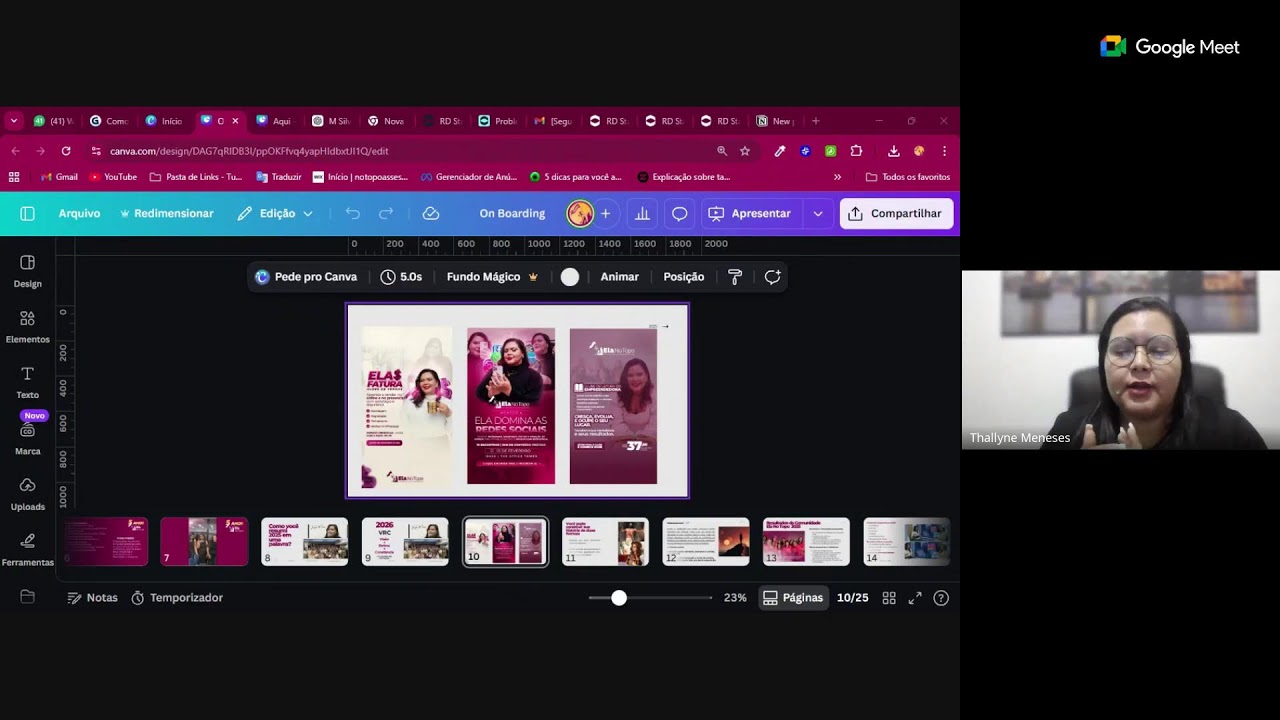Open the Posição option
1280x720 pixels.
click(x=684, y=277)
